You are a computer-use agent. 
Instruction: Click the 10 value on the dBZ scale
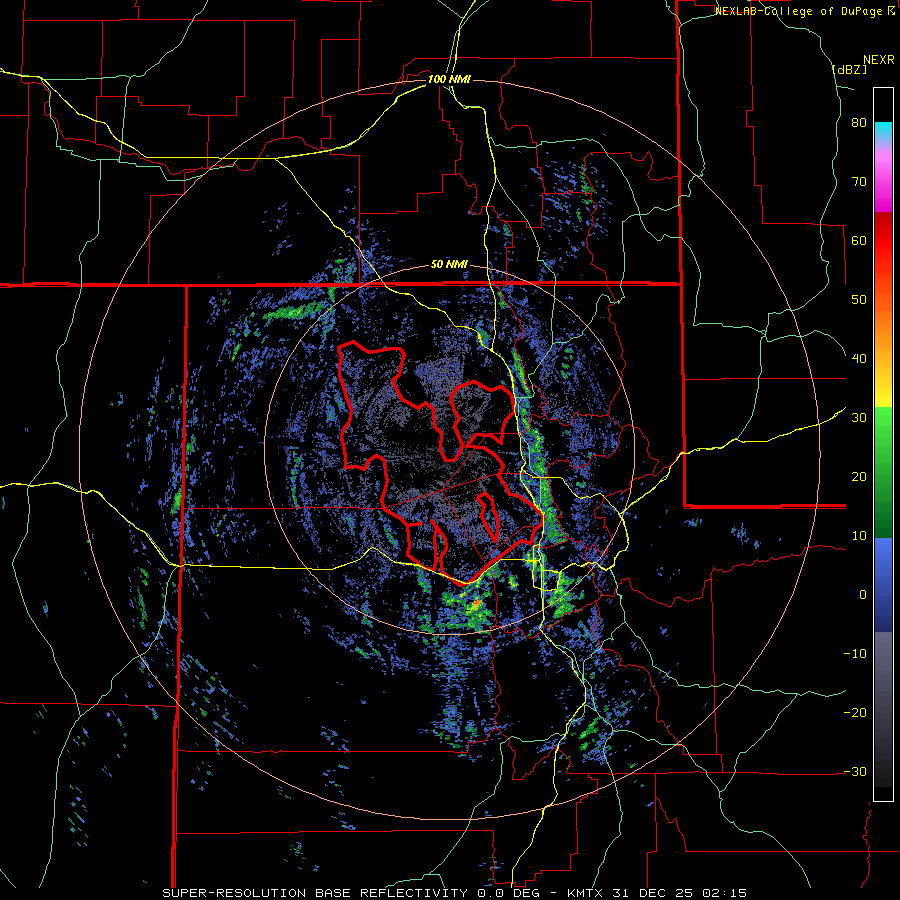pyautogui.click(x=859, y=536)
